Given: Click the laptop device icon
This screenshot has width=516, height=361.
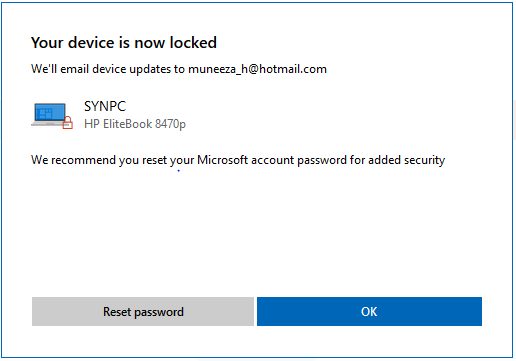Looking at the screenshot, I should pyautogui.click(x=52, y=115).
